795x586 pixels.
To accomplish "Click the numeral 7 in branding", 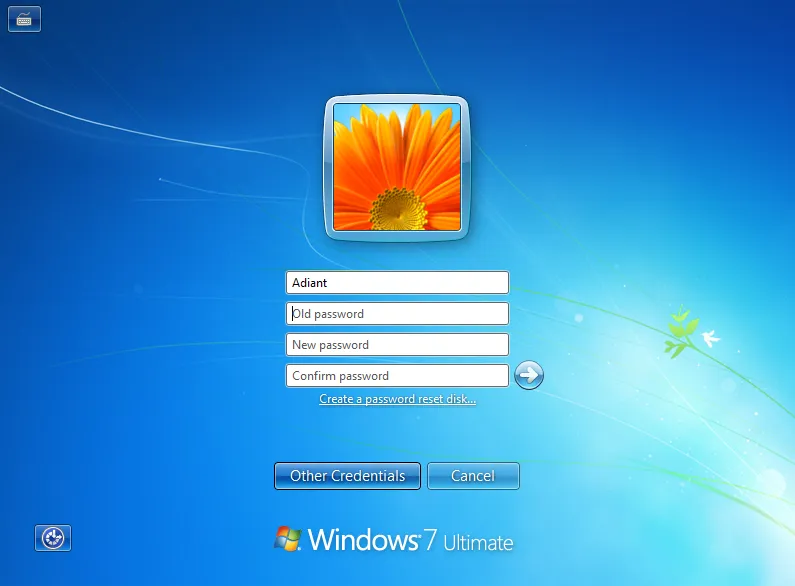I will pos(430,539).
